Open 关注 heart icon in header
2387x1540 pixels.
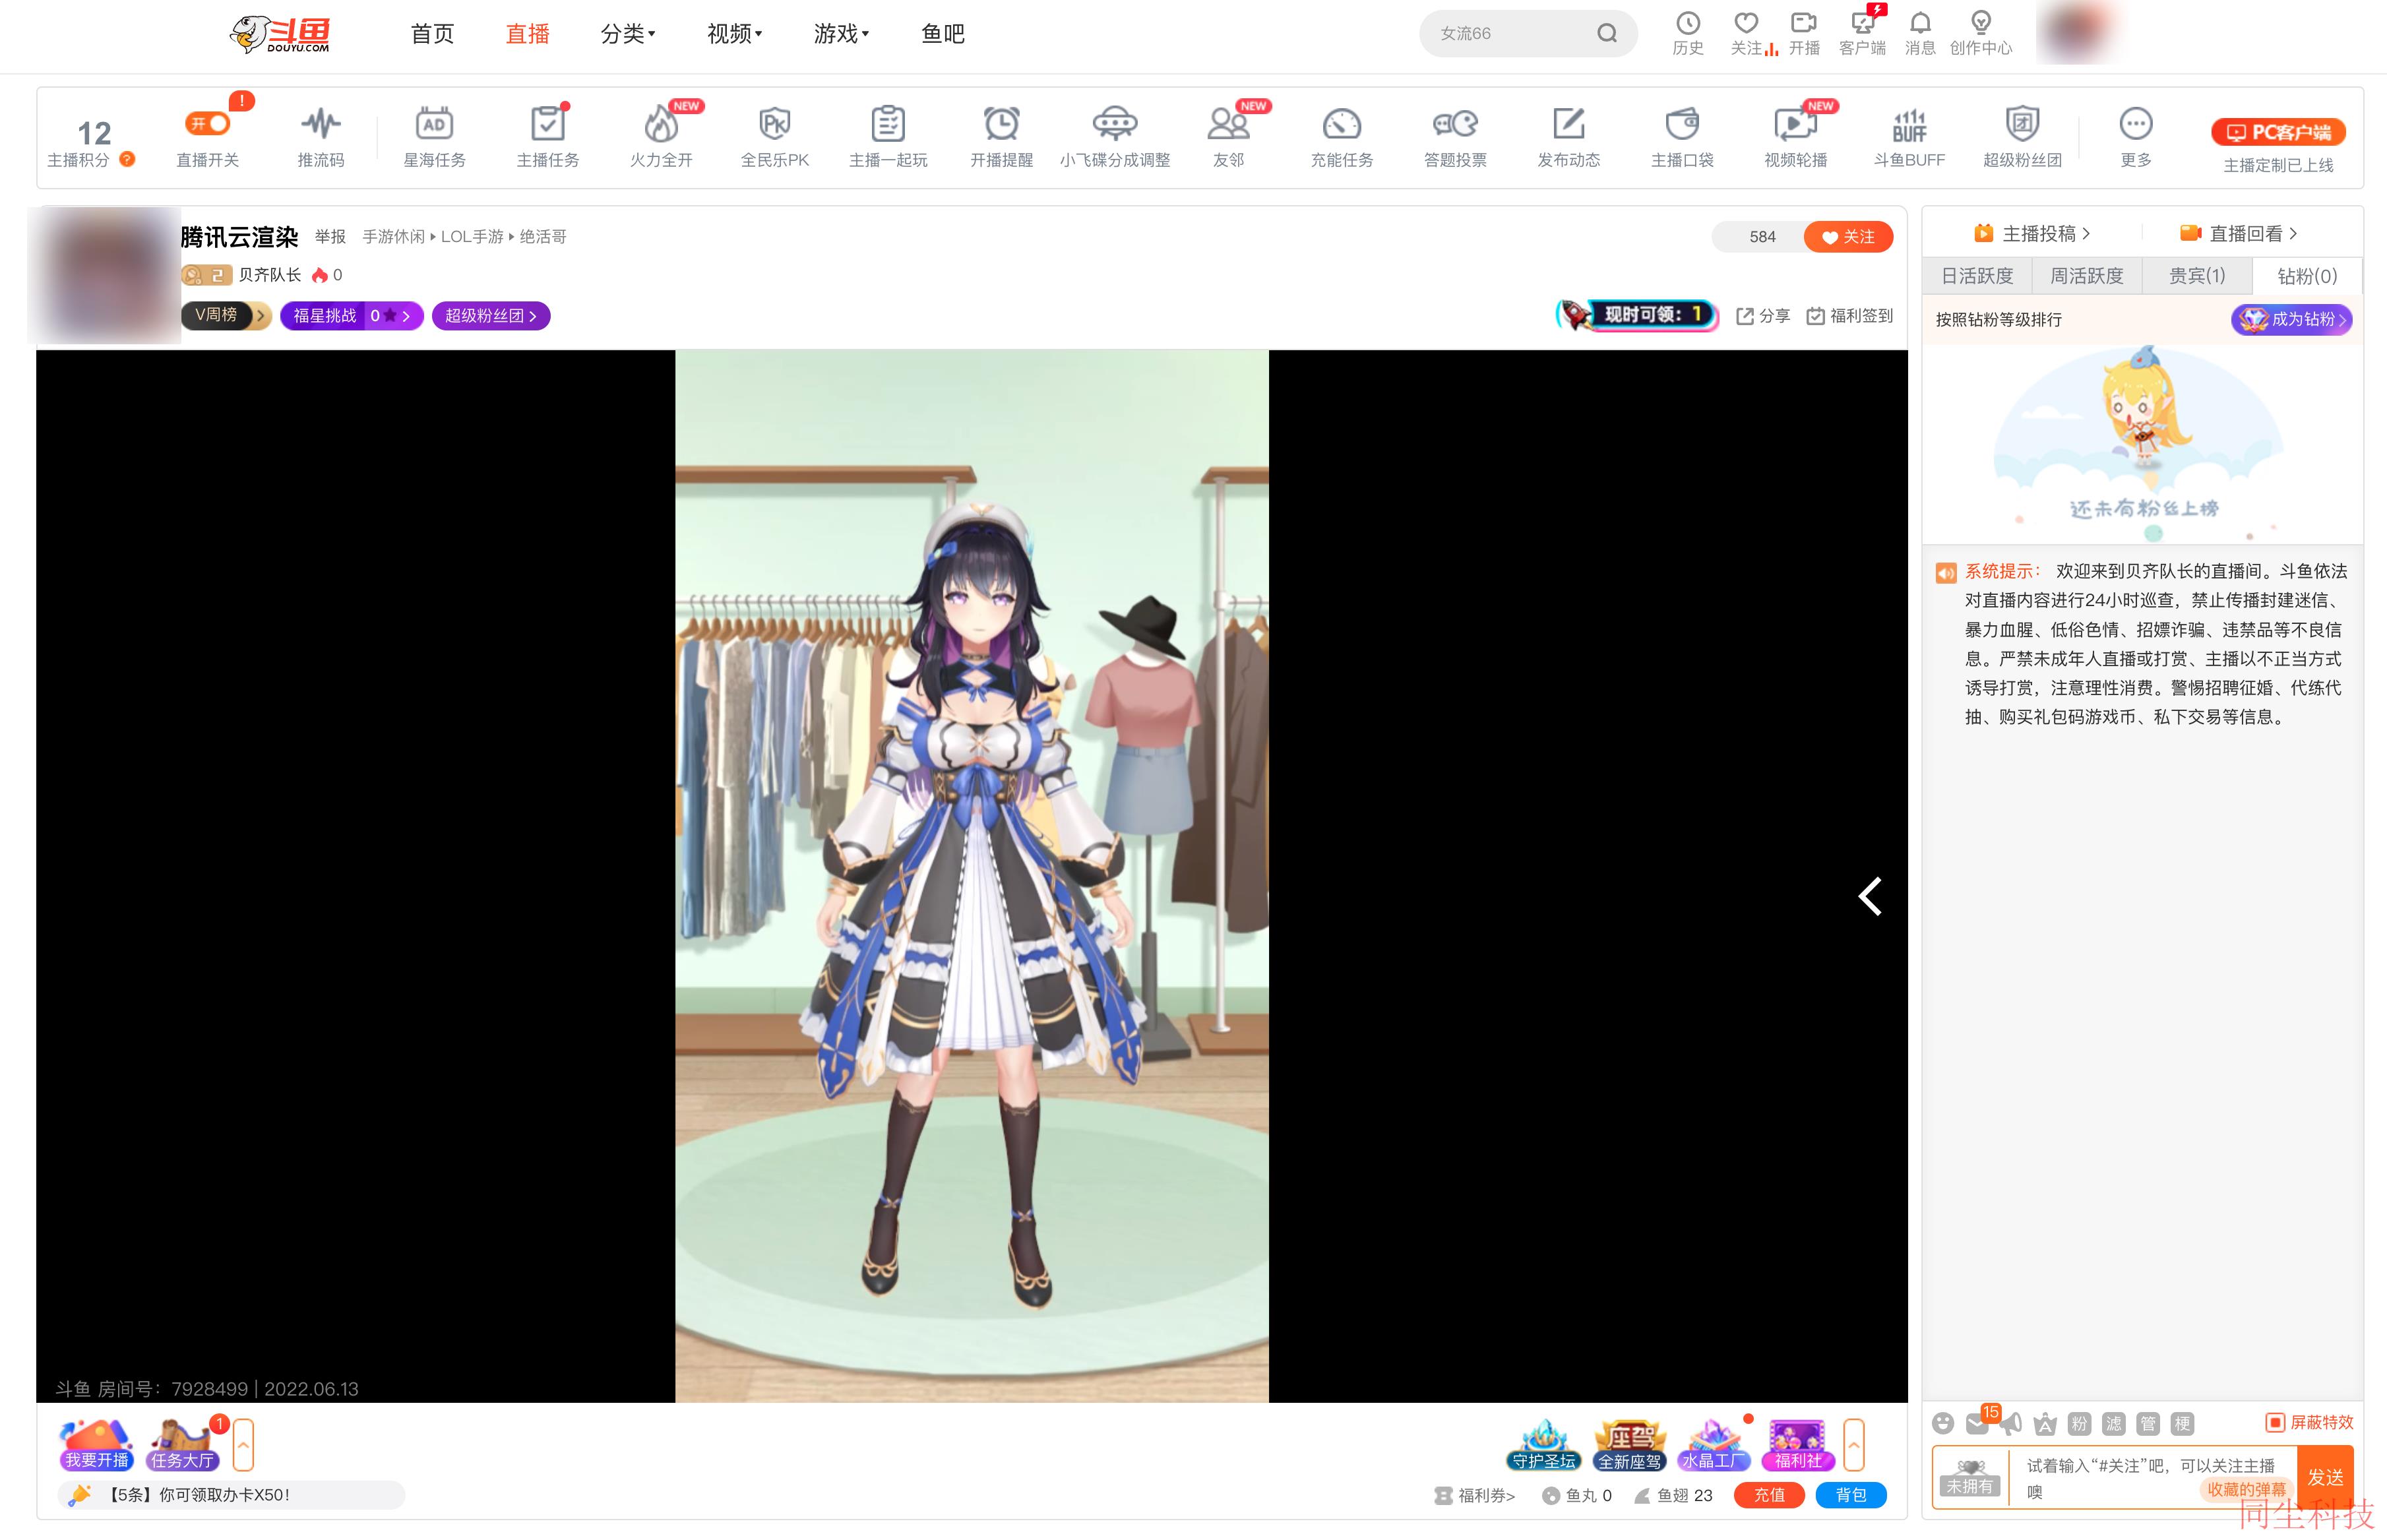point(1746,23)
